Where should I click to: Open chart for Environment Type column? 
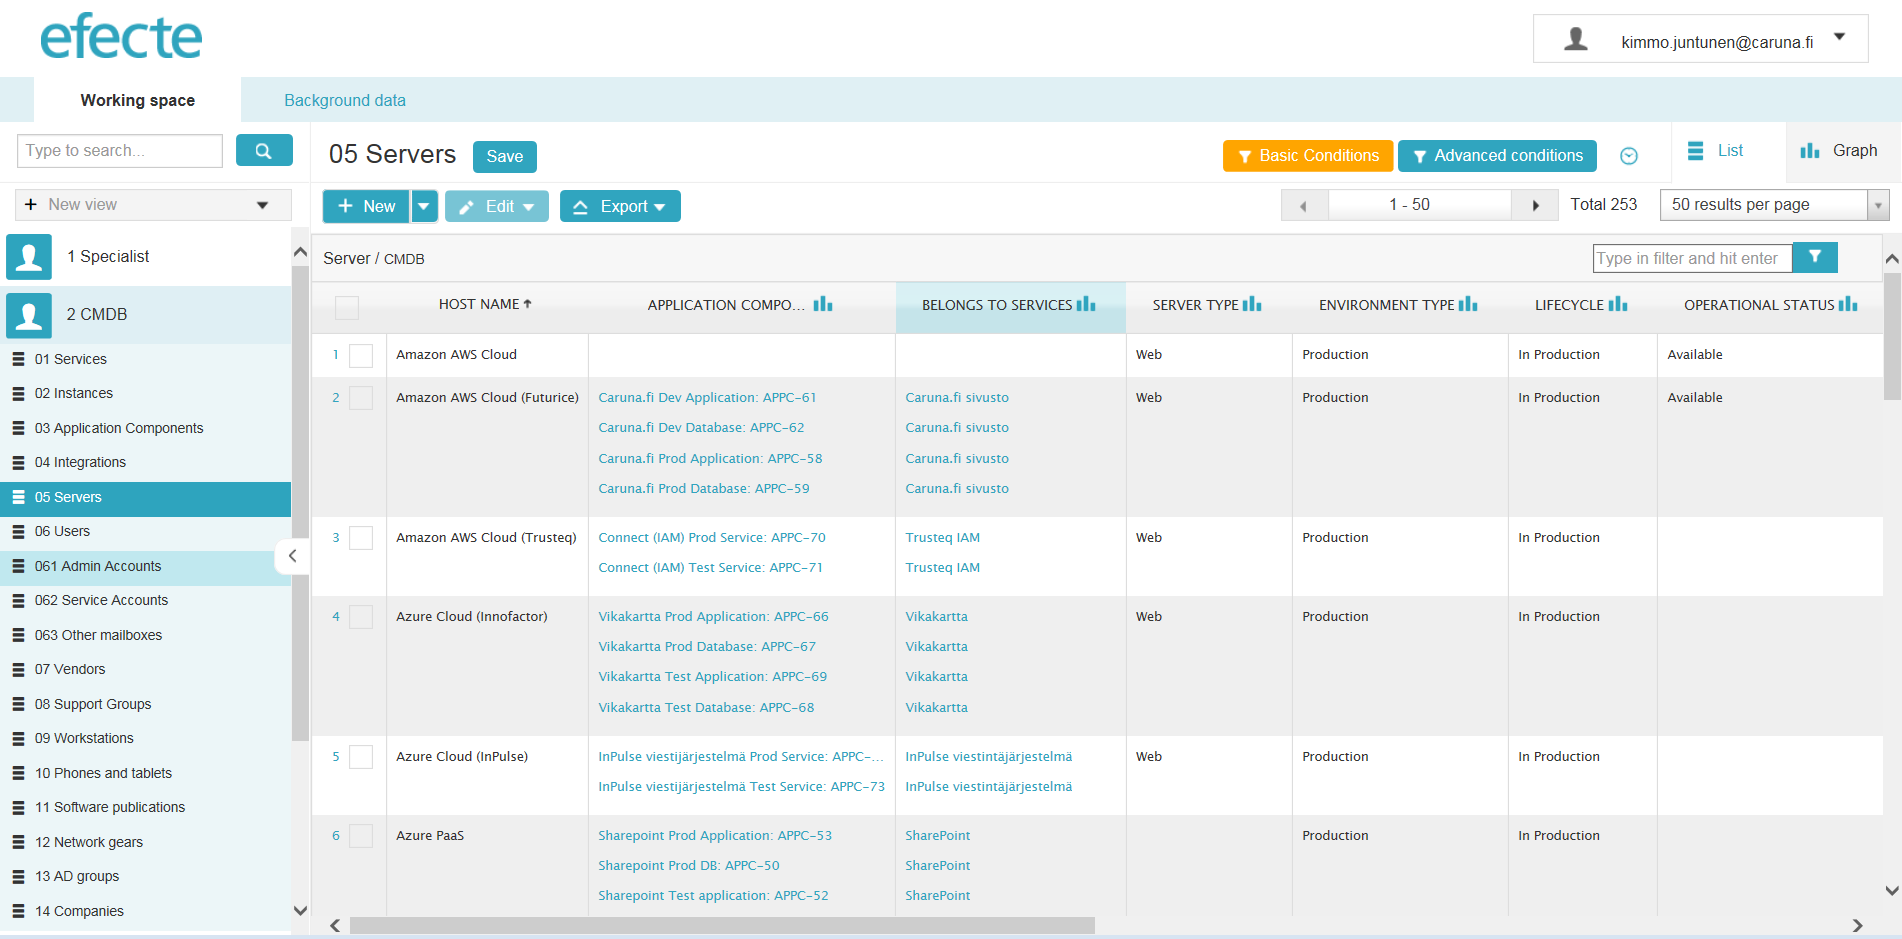[x=1468, y=304]
